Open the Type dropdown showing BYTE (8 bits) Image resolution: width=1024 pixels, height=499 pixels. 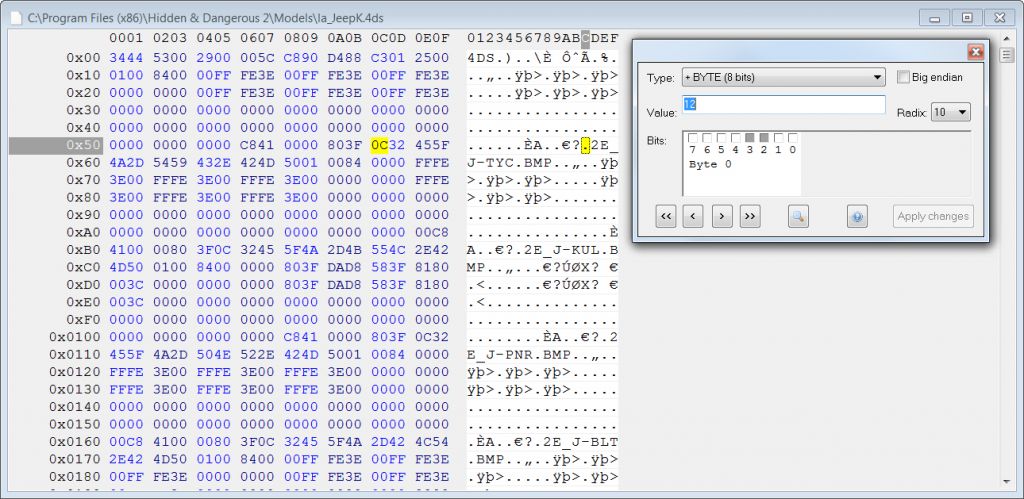pos(783,77)
